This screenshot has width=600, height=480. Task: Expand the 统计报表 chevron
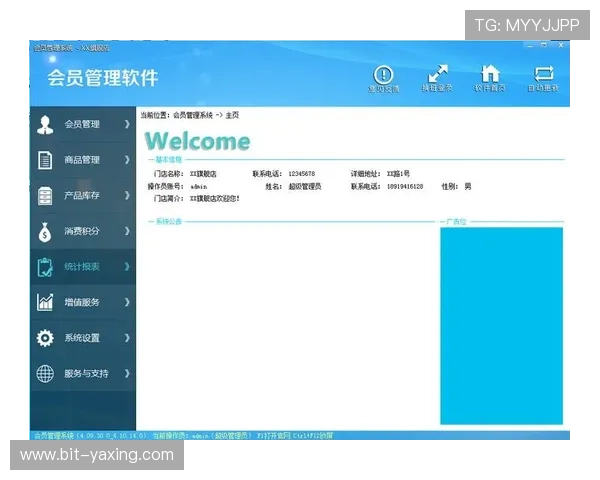(x=127, y=266)
